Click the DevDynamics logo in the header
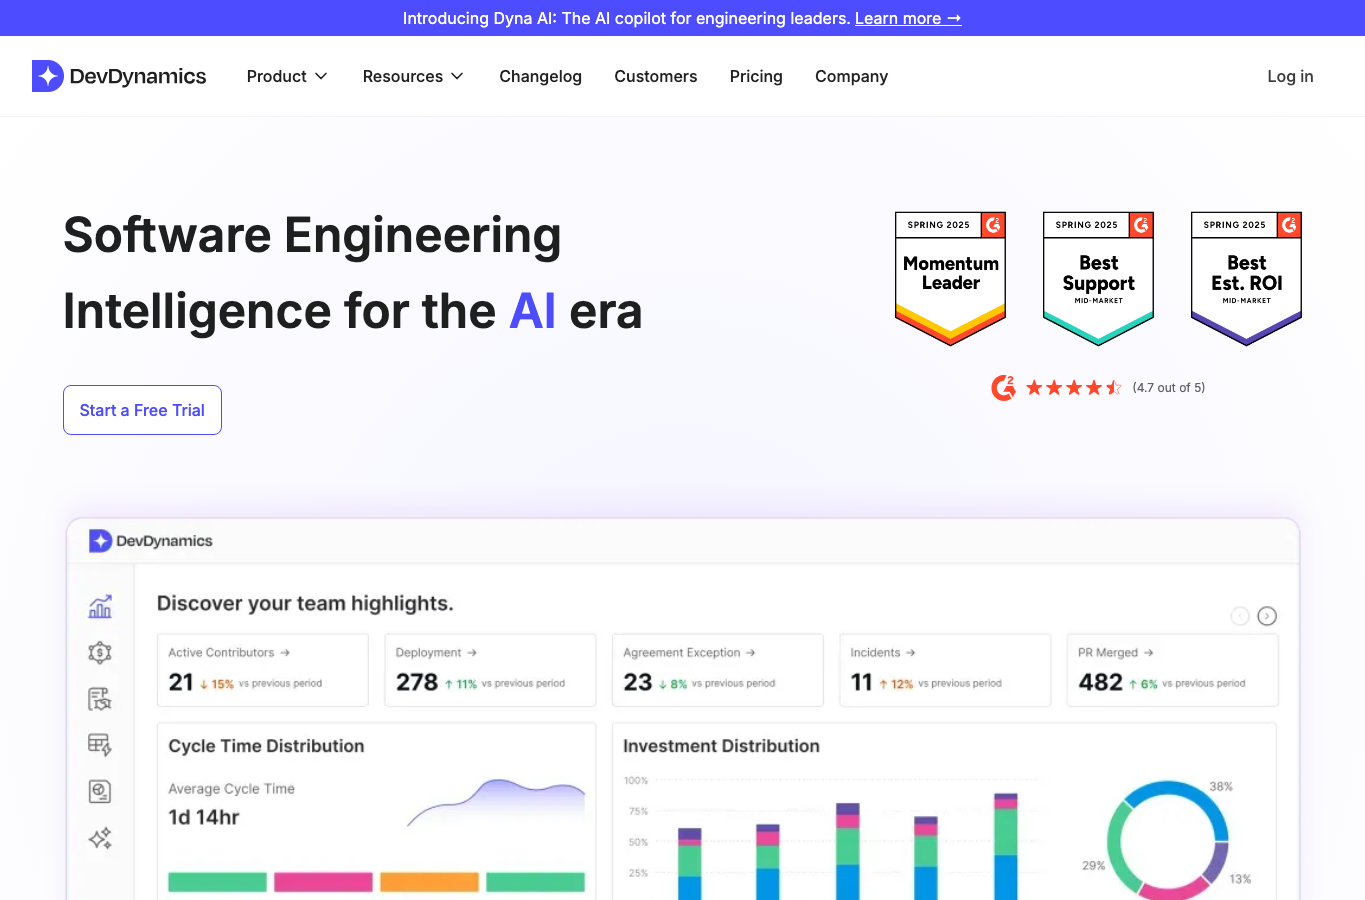Viewport: 1365px width, 900px height. coord(119,76)
